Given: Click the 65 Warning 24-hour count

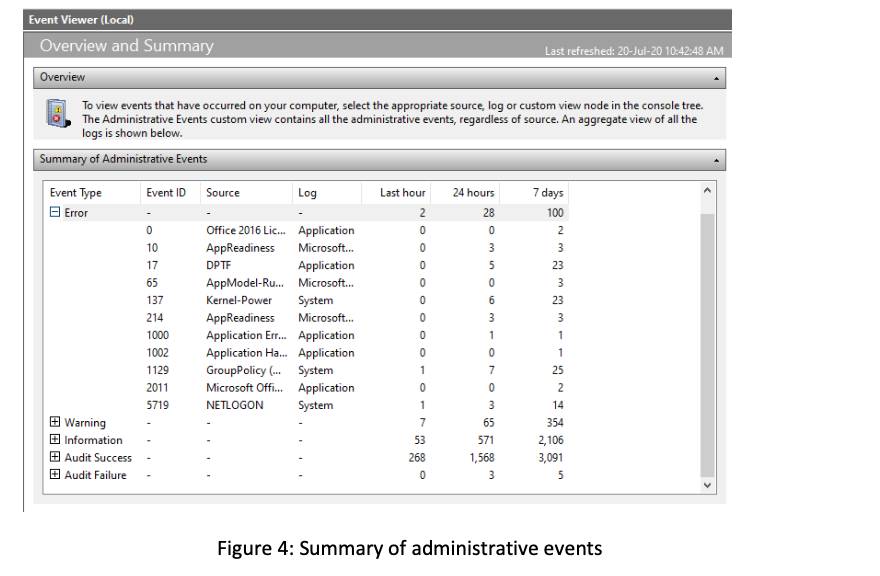Looking at the screenshot, I should tap(488, 423).
